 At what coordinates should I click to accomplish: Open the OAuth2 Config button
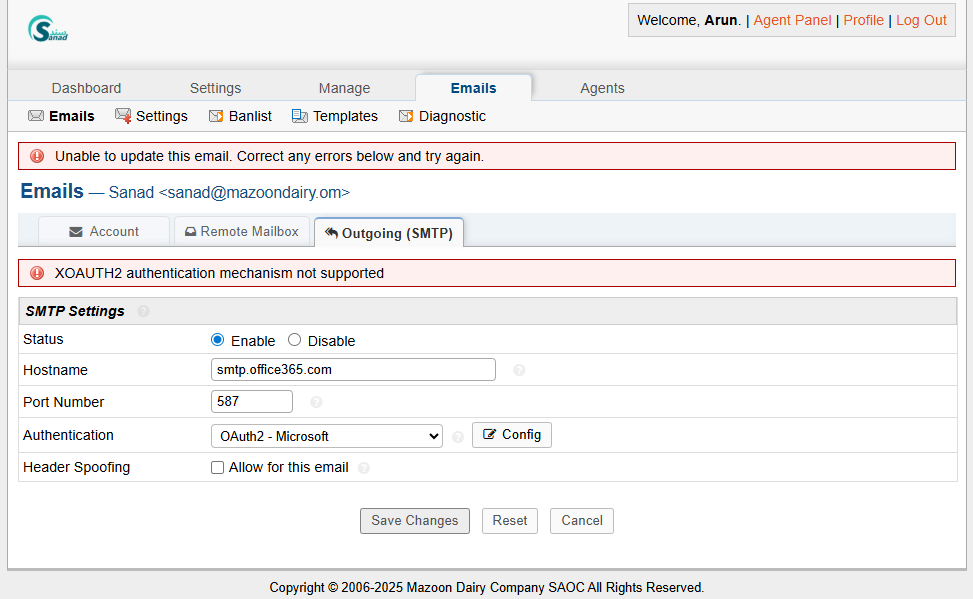tap(511, 435)
